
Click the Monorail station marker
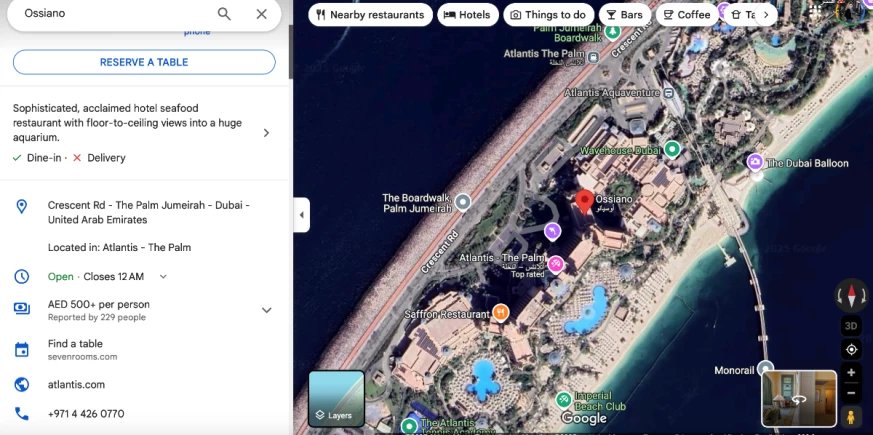pos(766,368)
